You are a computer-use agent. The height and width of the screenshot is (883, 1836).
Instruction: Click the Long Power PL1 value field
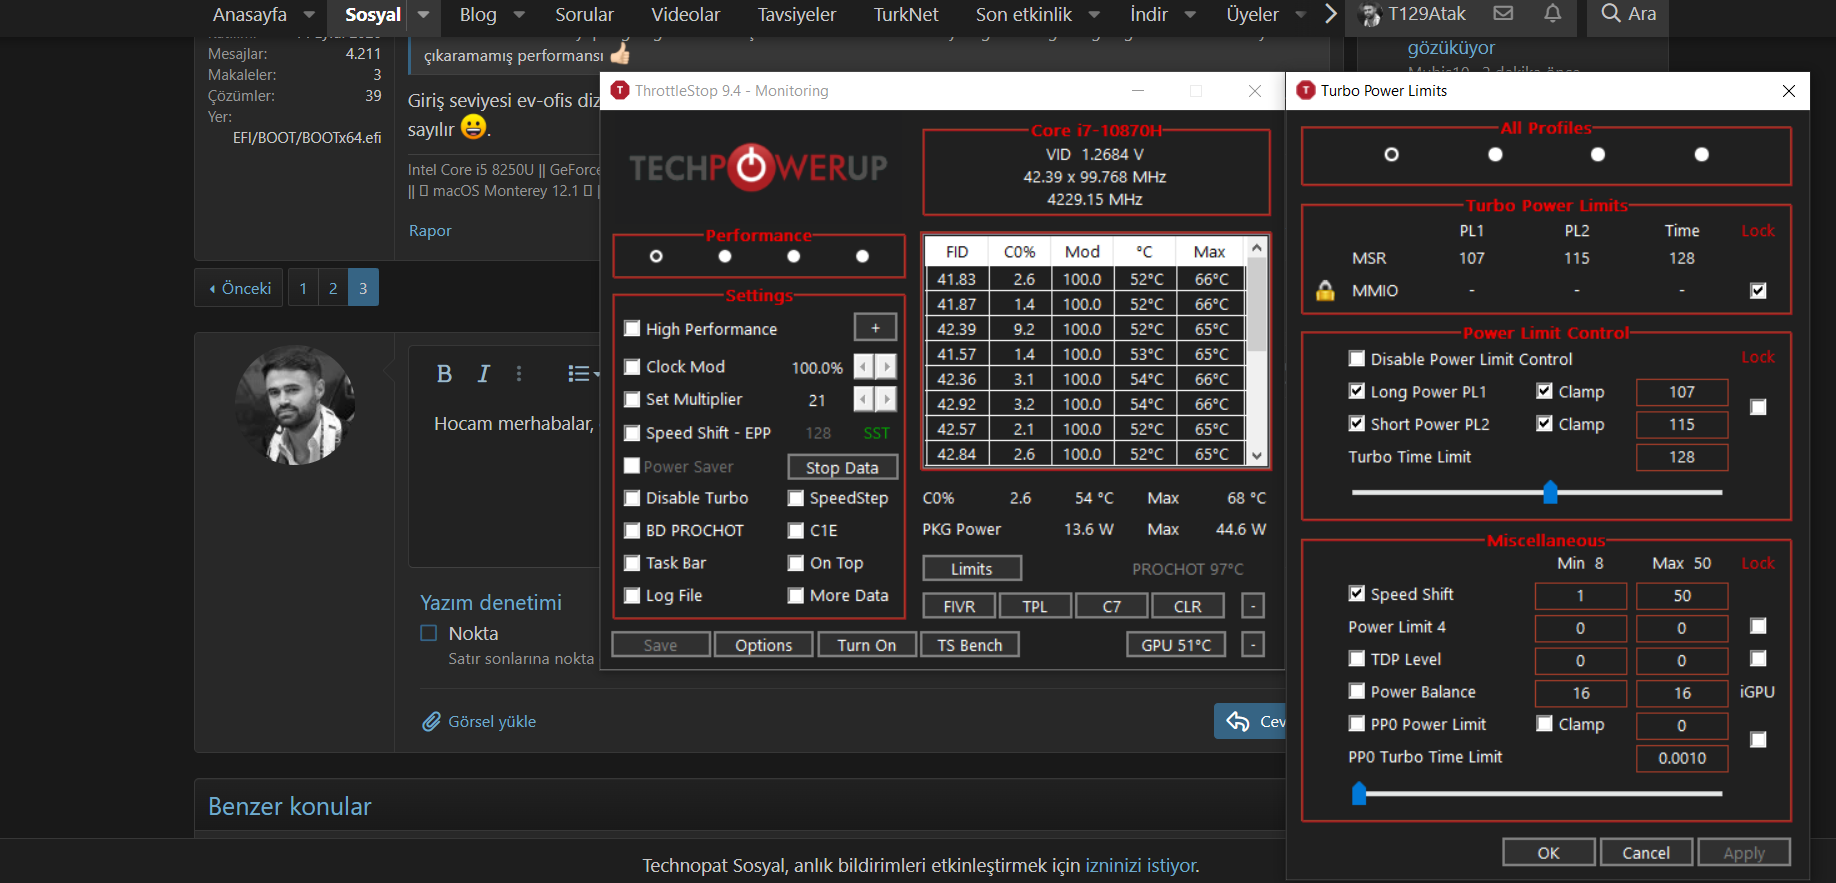[1682, 392]
